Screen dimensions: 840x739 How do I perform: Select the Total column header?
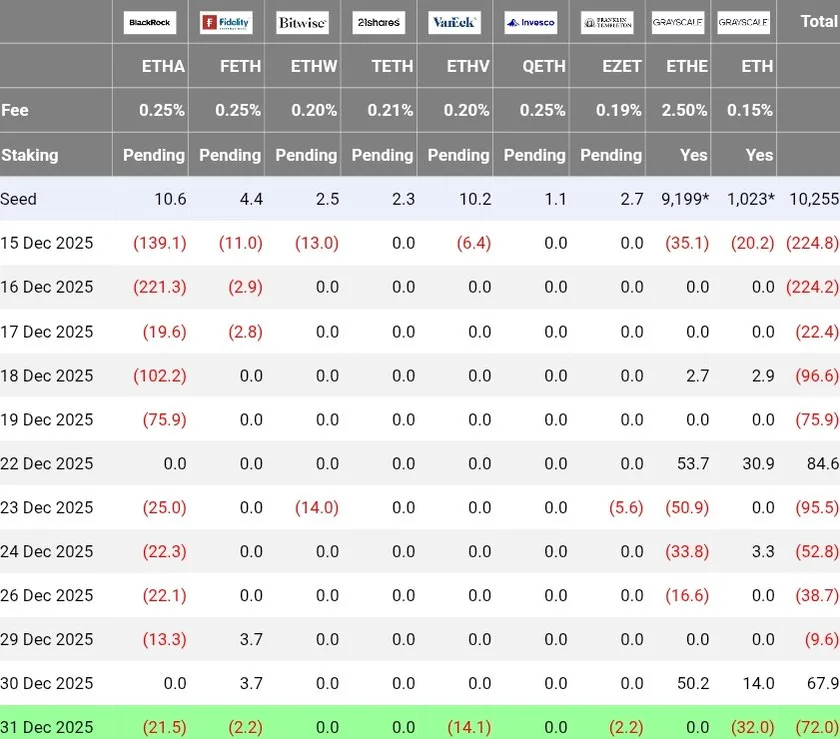point(819,21)
